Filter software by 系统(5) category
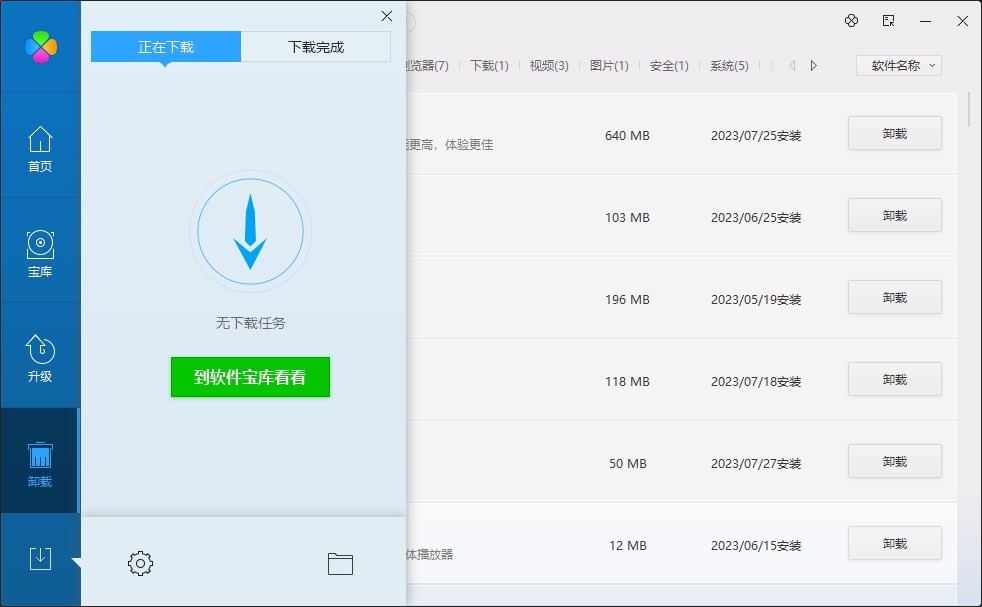The image size is (982, 607). pos(729,65)
